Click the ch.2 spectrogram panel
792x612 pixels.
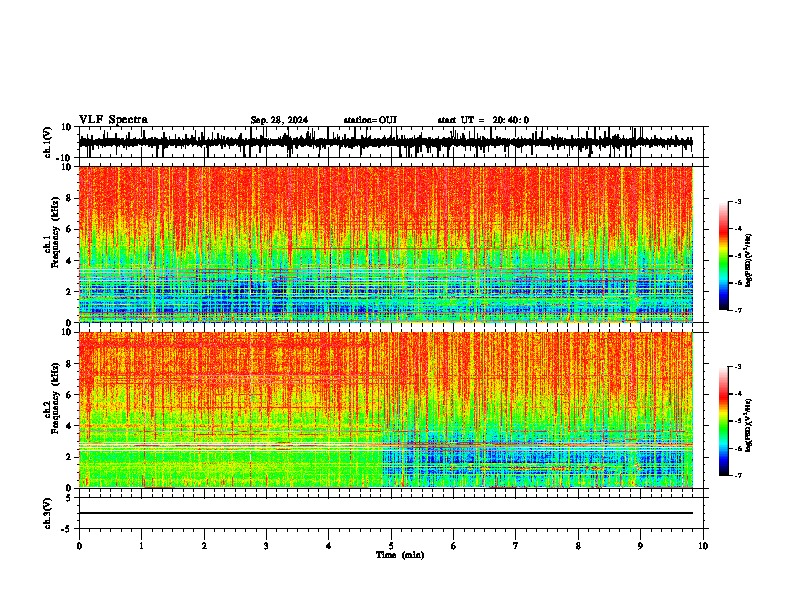coord(385,410)
